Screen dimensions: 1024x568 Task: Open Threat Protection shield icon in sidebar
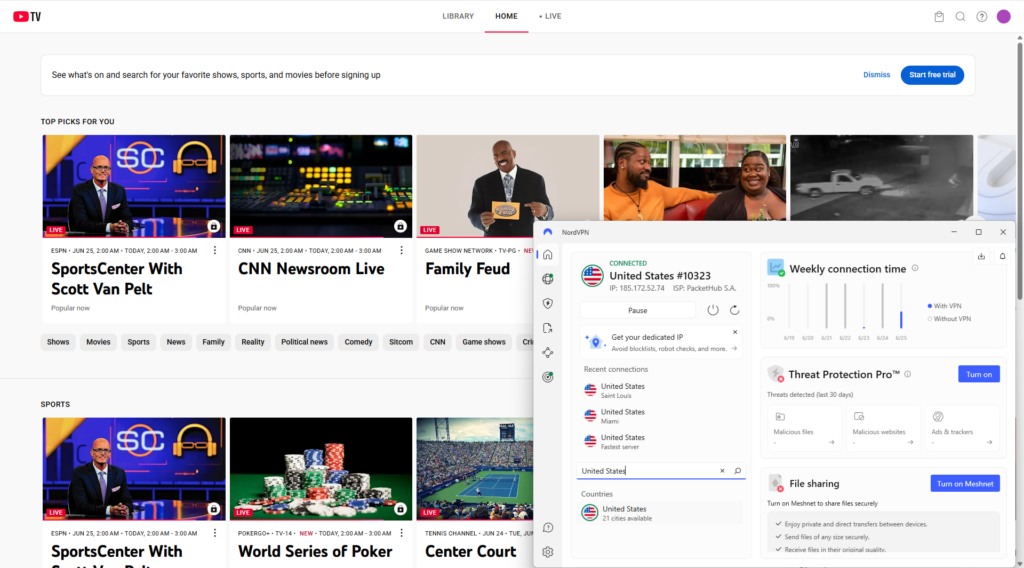point(548,304)
